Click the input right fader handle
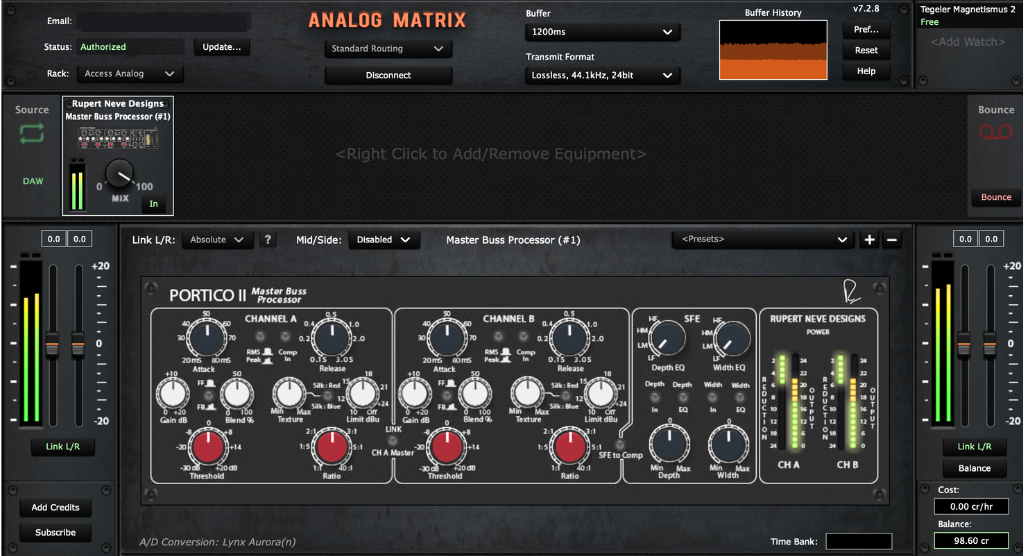The width and height of the screenshot is (1024, 556). (78, 344)
